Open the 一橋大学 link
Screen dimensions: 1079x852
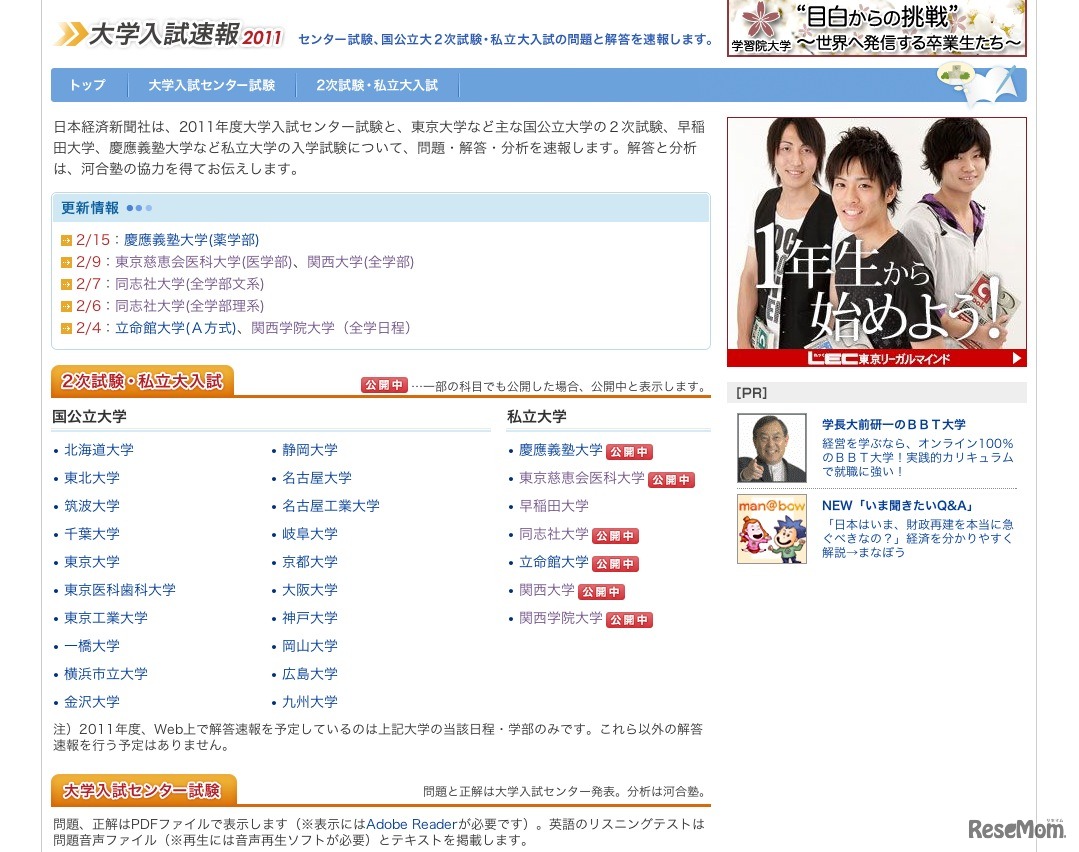coord(92,646)
